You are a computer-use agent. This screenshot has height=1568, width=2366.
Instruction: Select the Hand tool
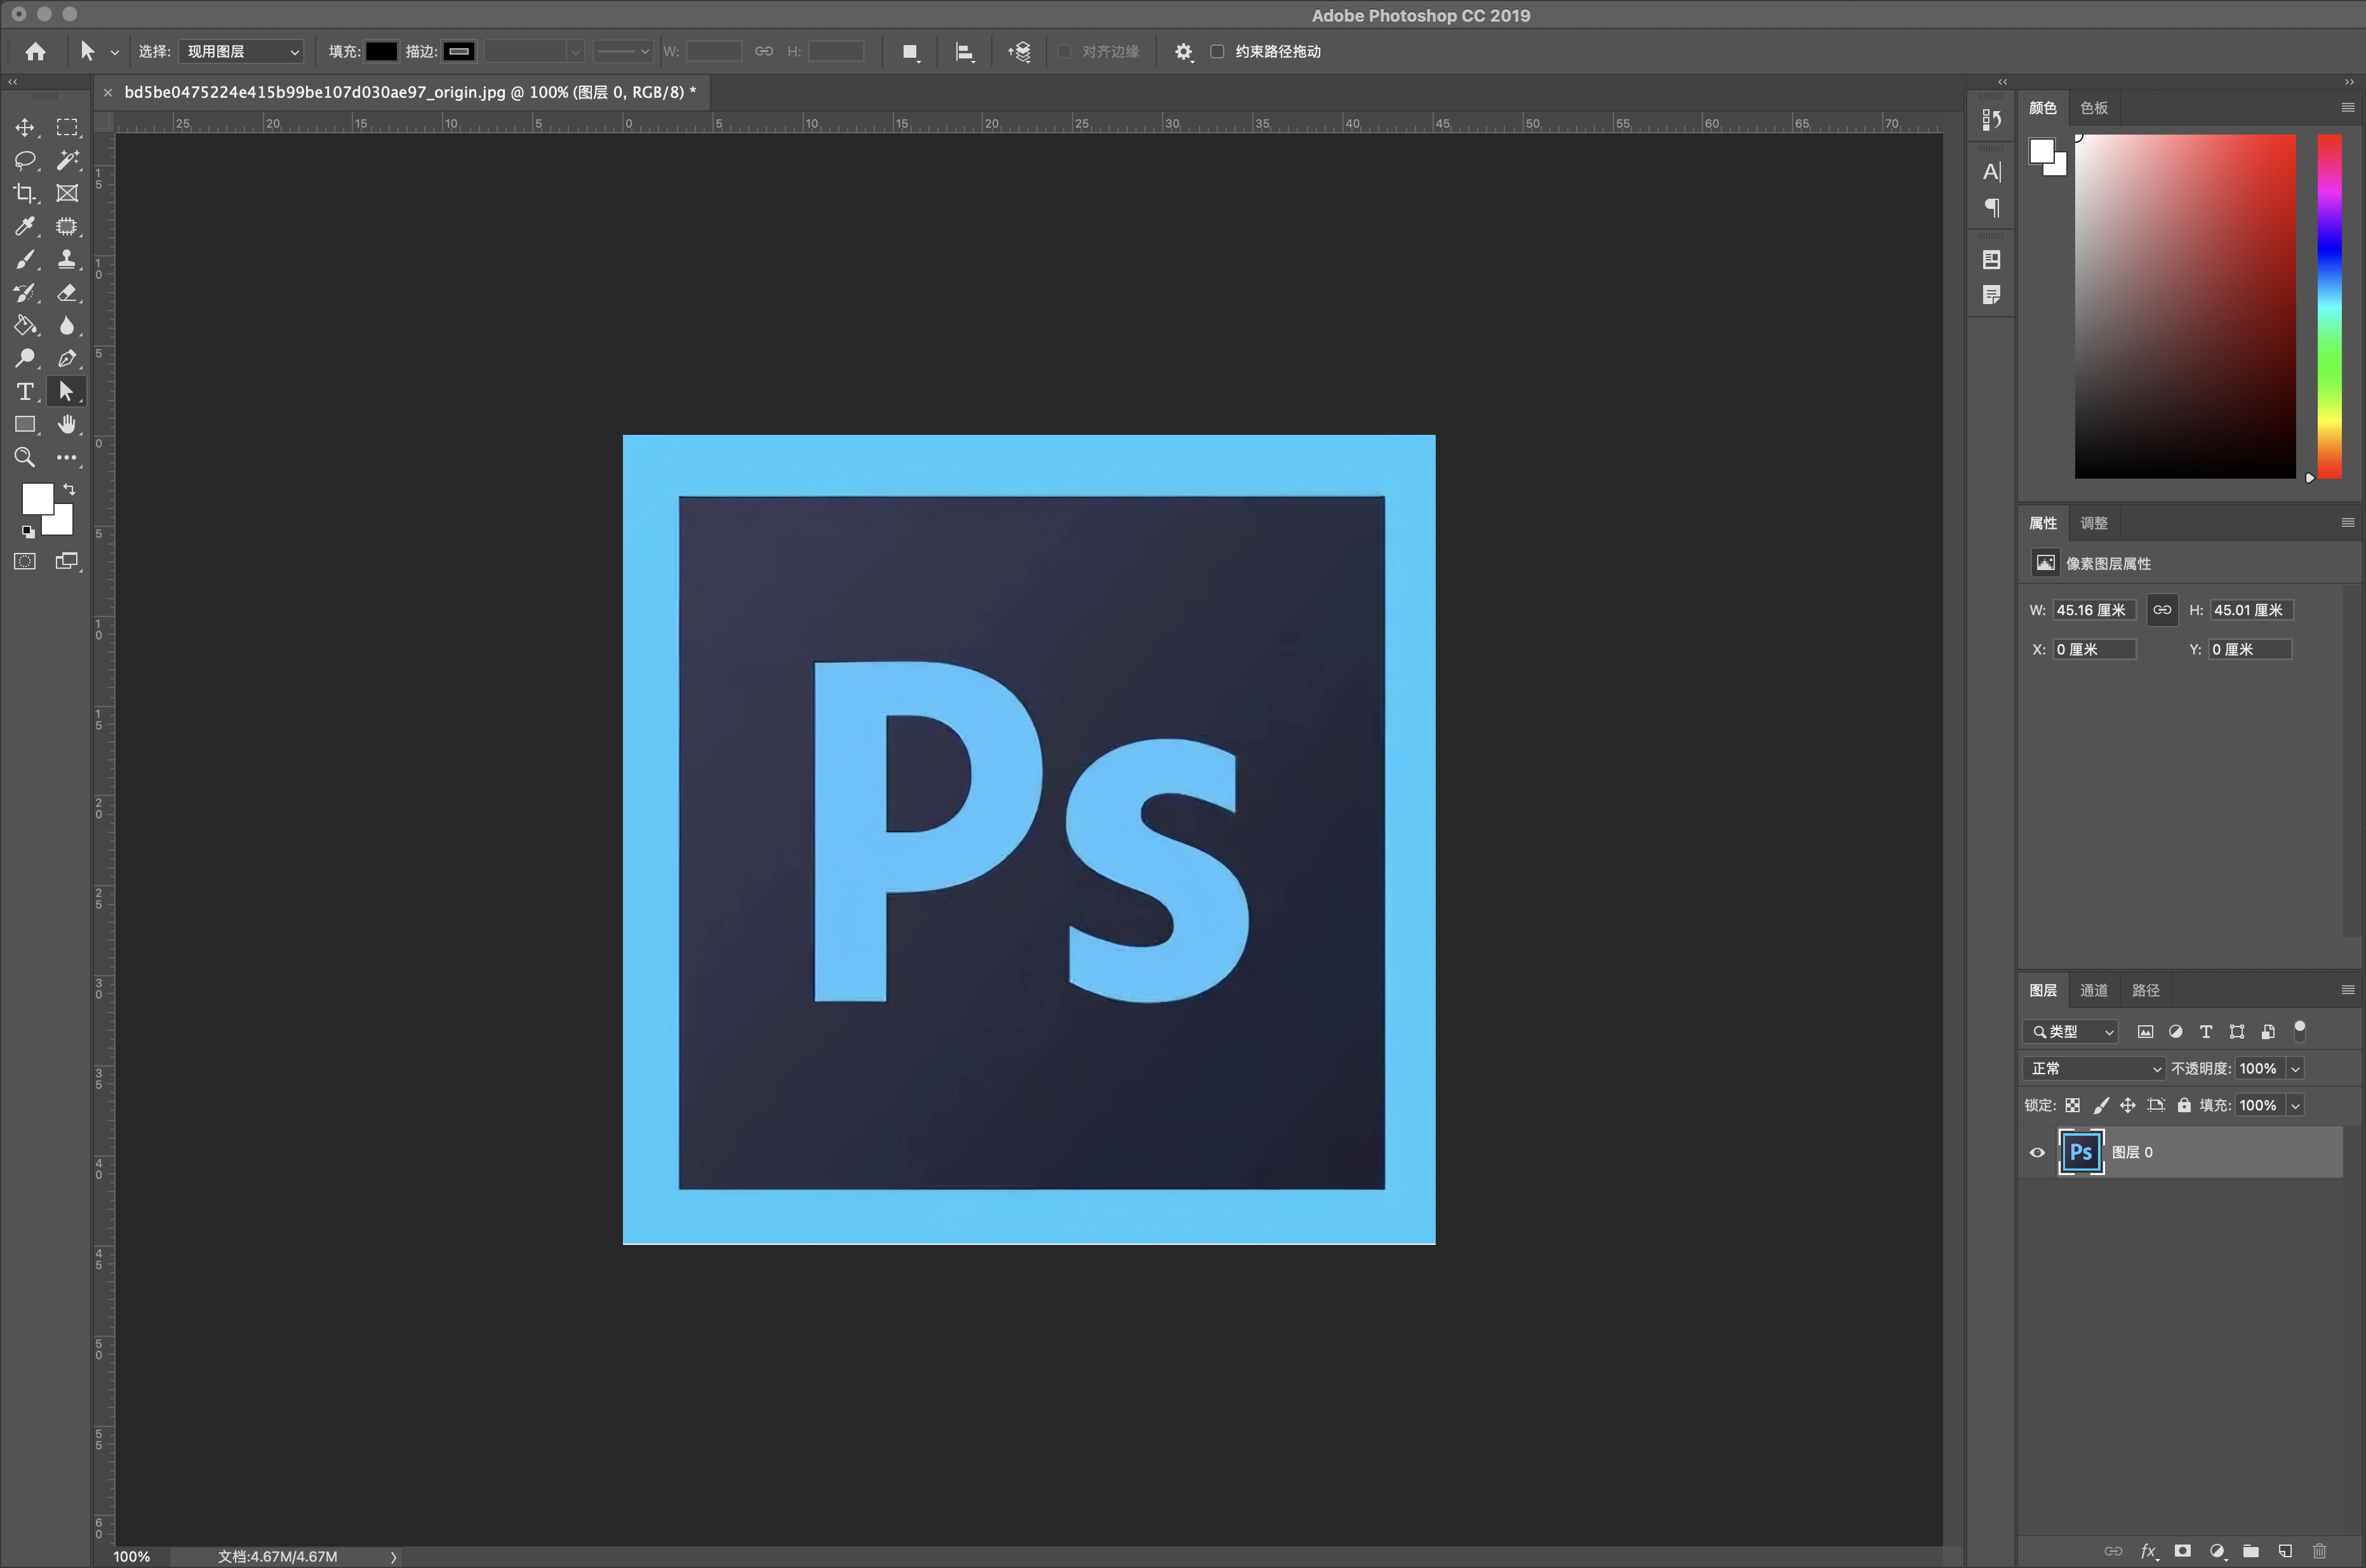tap(67, 424)
